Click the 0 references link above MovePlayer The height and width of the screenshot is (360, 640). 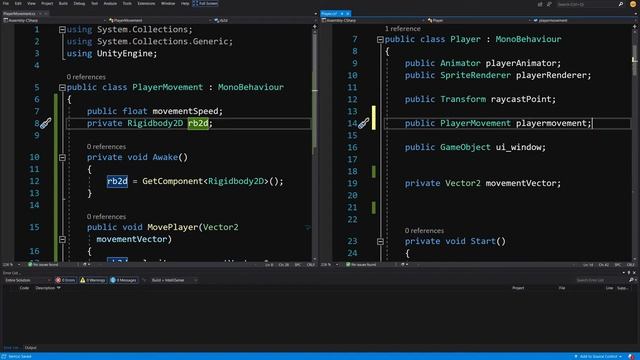click(106, 217)
